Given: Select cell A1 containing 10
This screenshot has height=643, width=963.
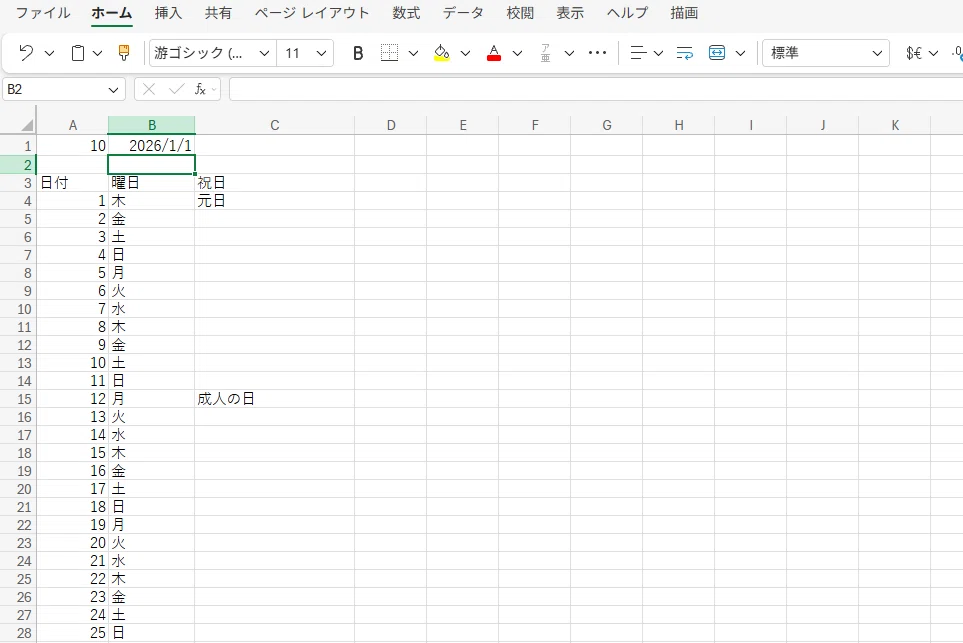Looking at the screenshot, I should click(x=72, y=146).
